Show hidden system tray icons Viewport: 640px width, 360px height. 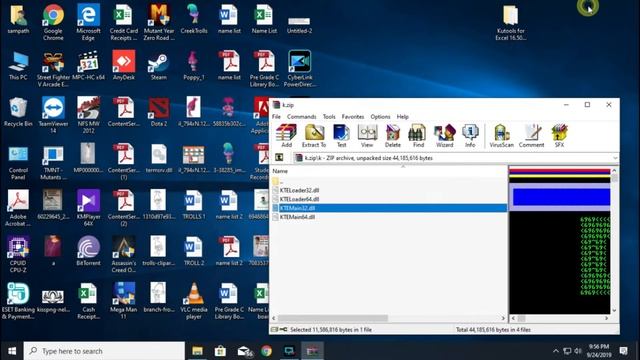point(556,351)
